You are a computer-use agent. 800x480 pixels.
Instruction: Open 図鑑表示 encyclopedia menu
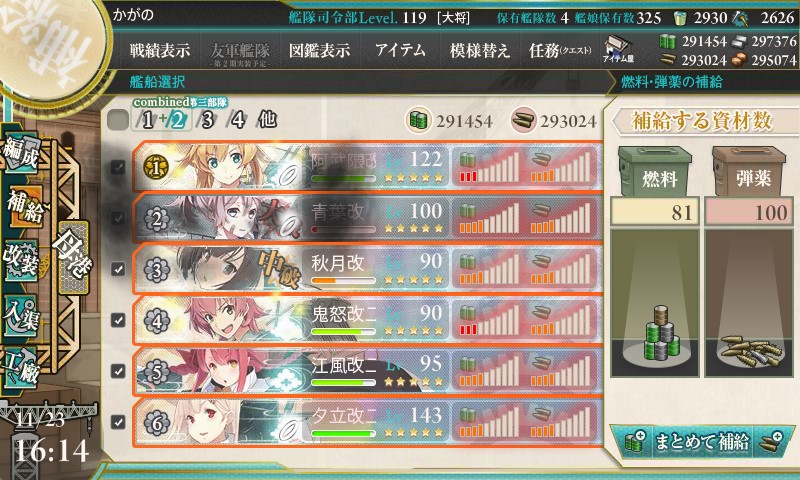(x=319, y=50)
